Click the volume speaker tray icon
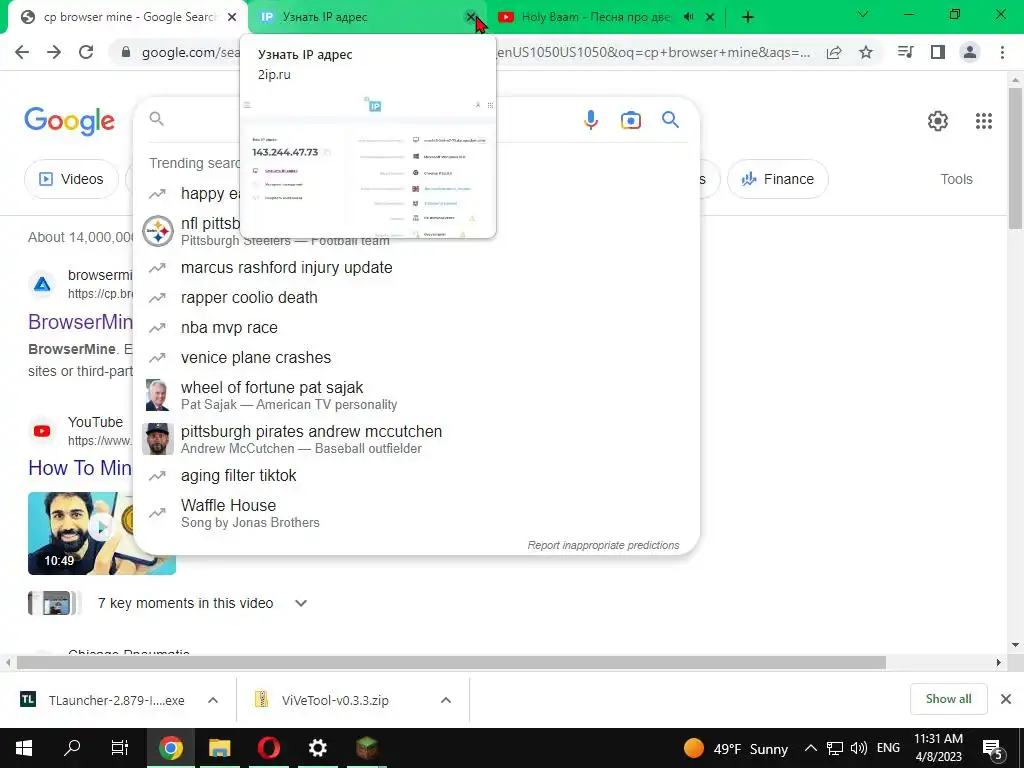 [x=859, y=748]
